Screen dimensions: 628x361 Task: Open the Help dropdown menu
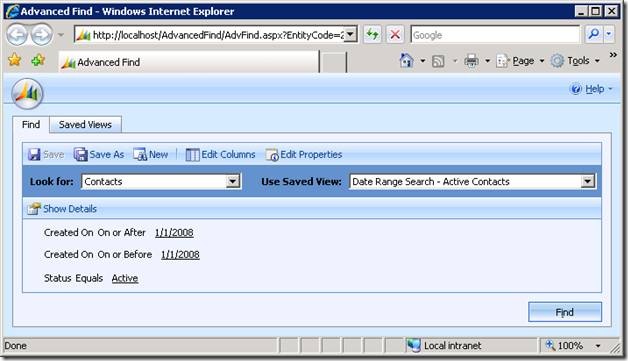pos(591,89)
